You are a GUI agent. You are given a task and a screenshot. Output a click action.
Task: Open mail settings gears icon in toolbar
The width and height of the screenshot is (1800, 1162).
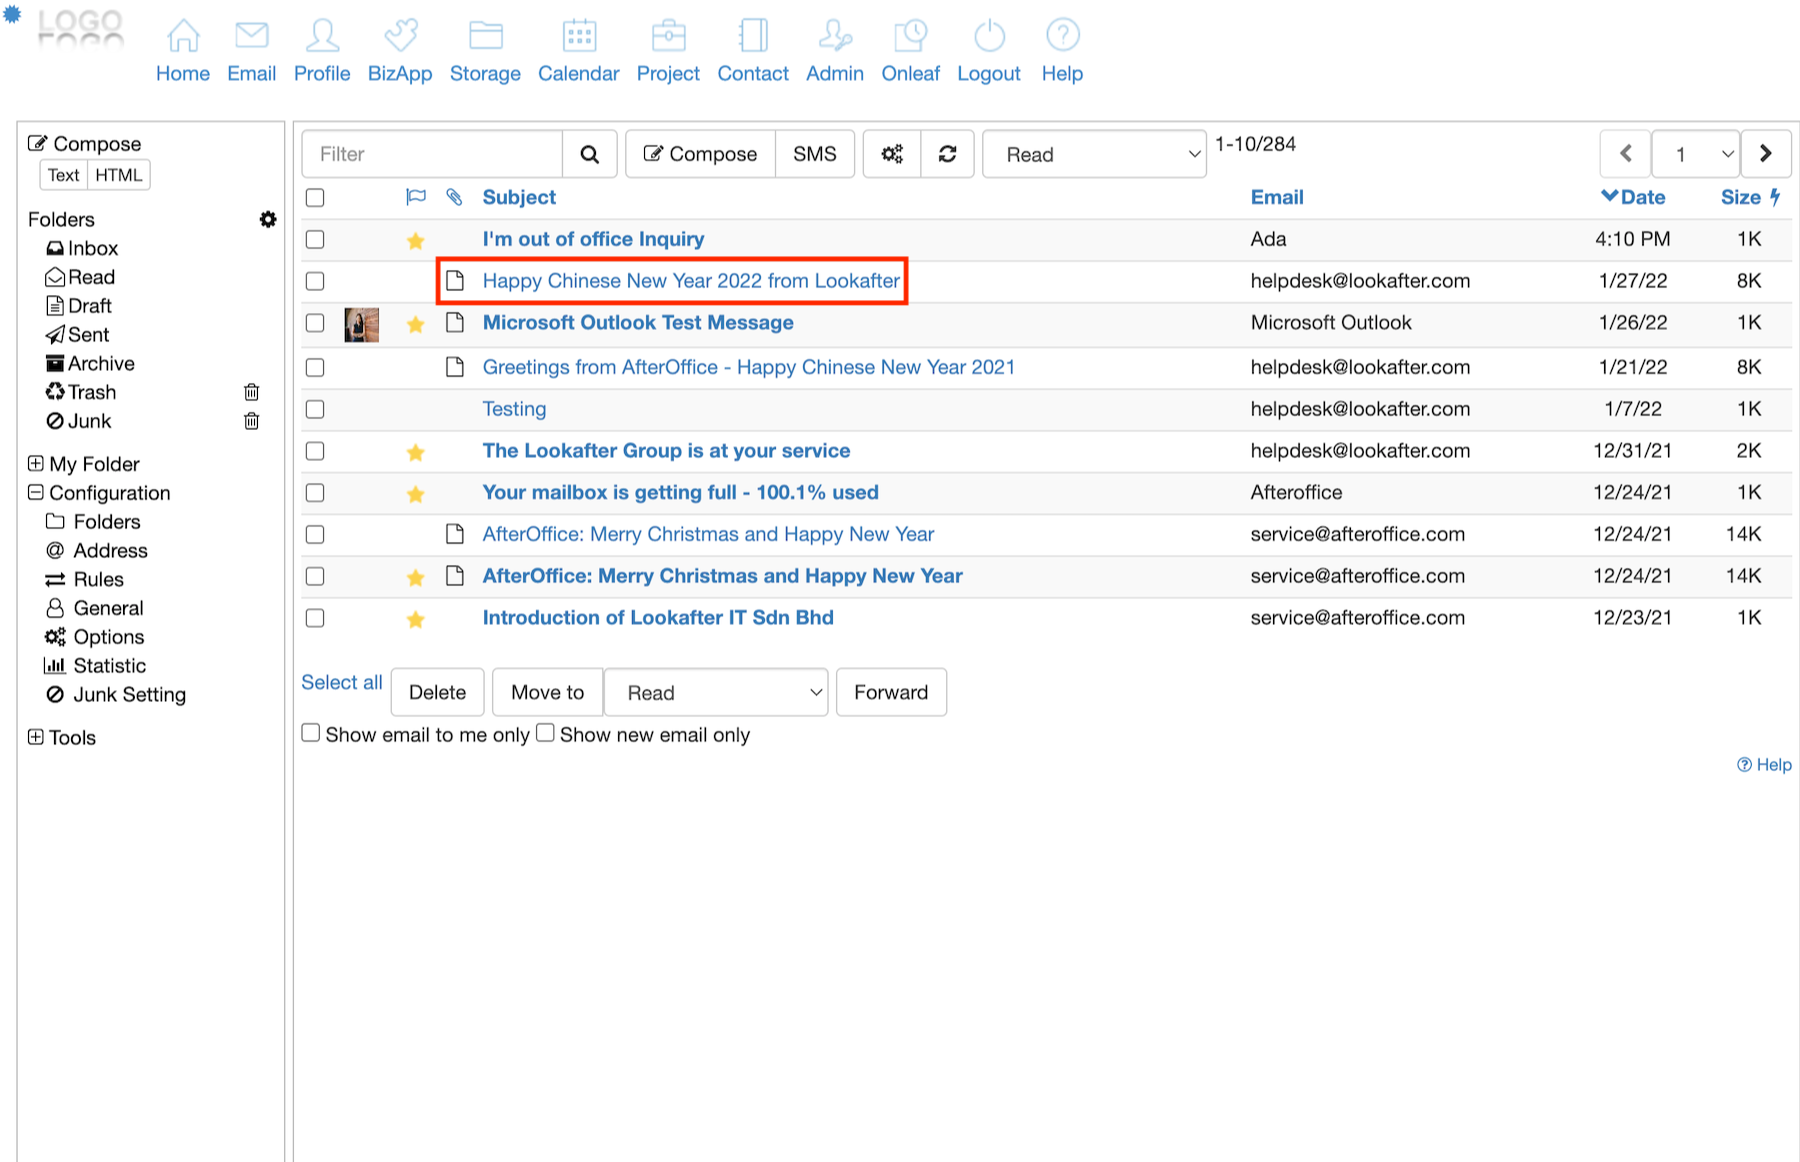pyautogui.click(x=891, y=154)
